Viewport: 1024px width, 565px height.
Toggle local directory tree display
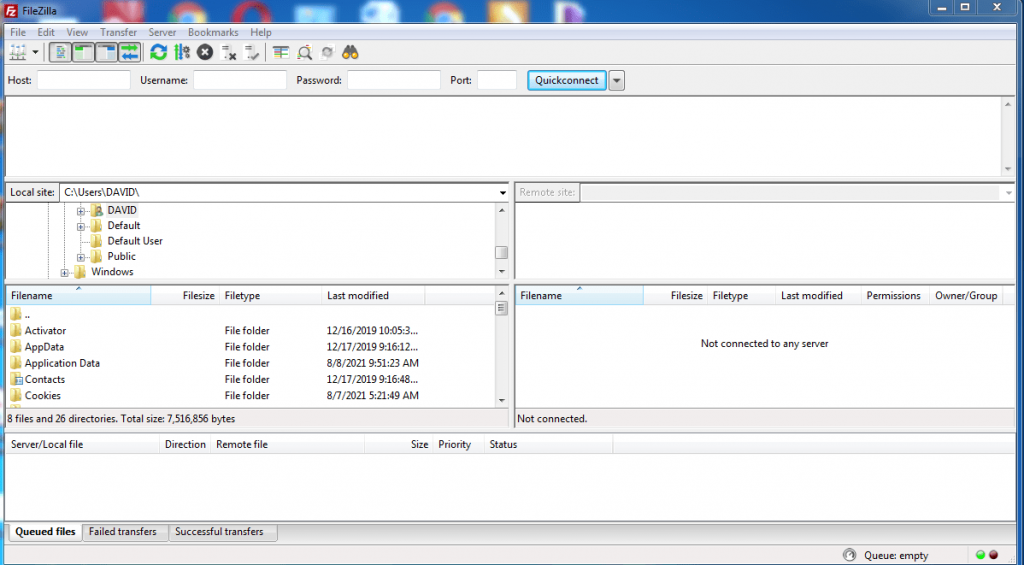click(x=83, y=52)
